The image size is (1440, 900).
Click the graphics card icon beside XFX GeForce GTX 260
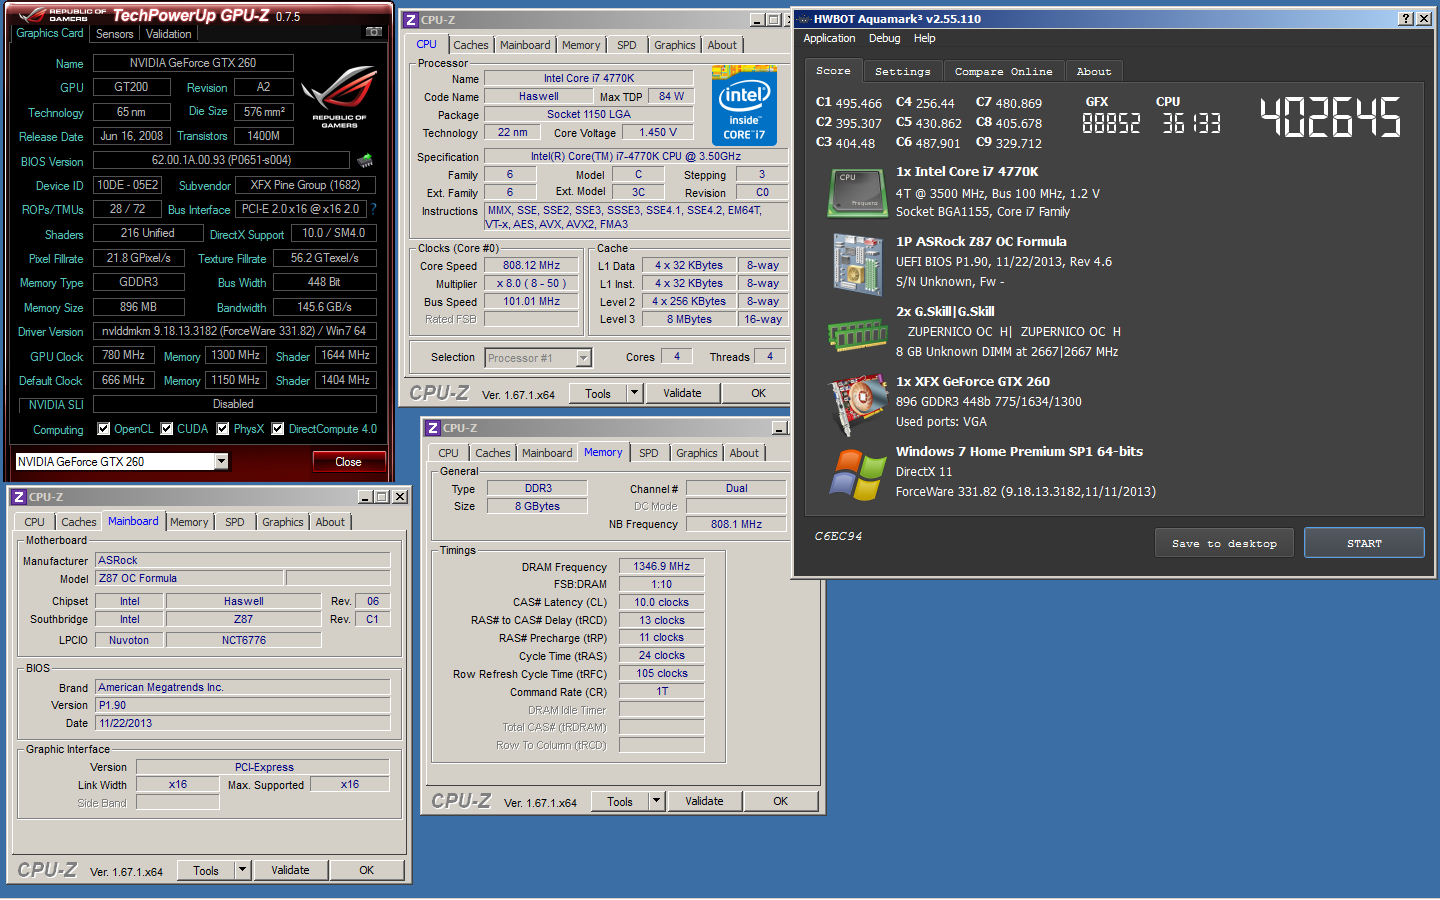857,404
